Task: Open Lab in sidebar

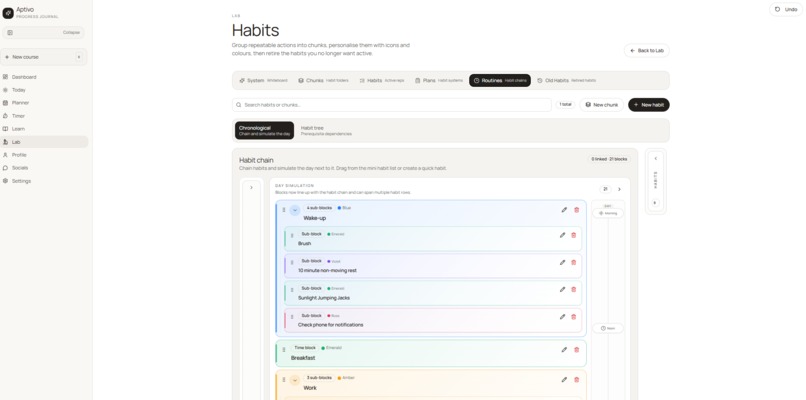Action: point(44,142)
